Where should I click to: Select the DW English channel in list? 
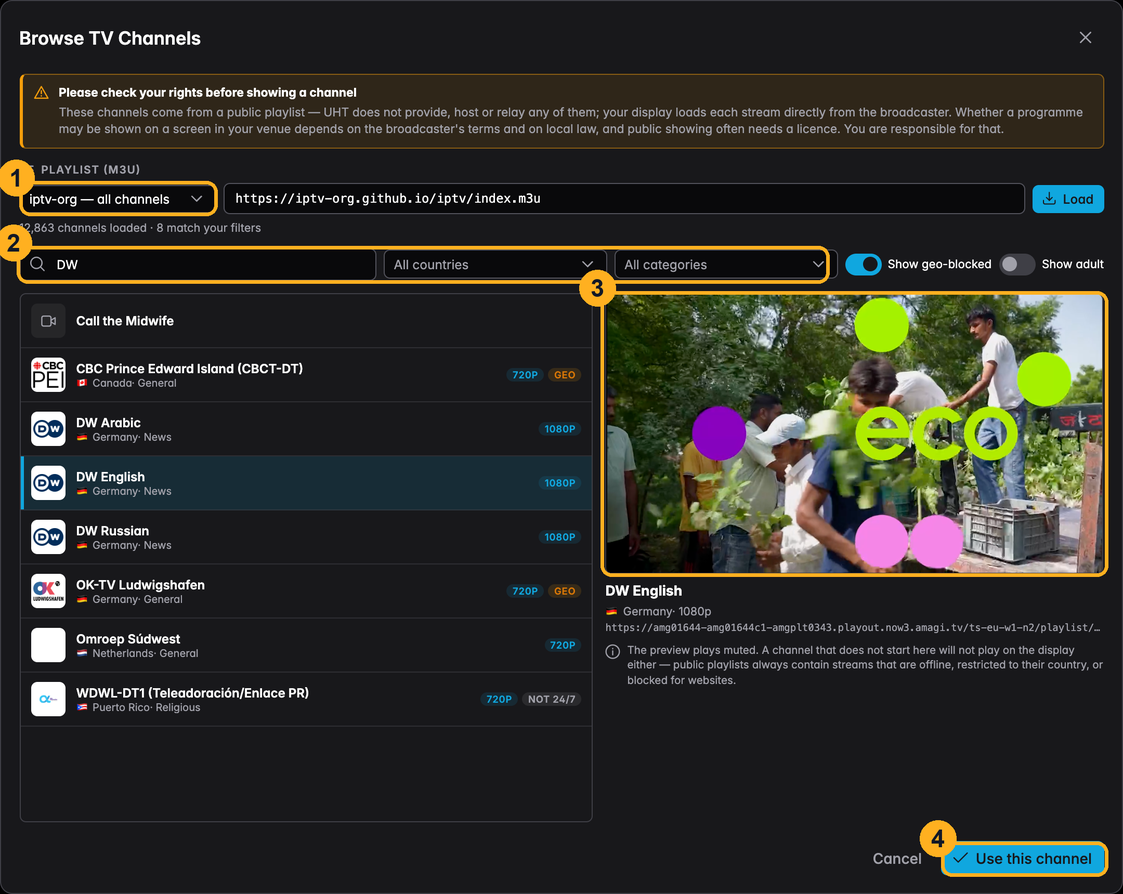[307, 483]
